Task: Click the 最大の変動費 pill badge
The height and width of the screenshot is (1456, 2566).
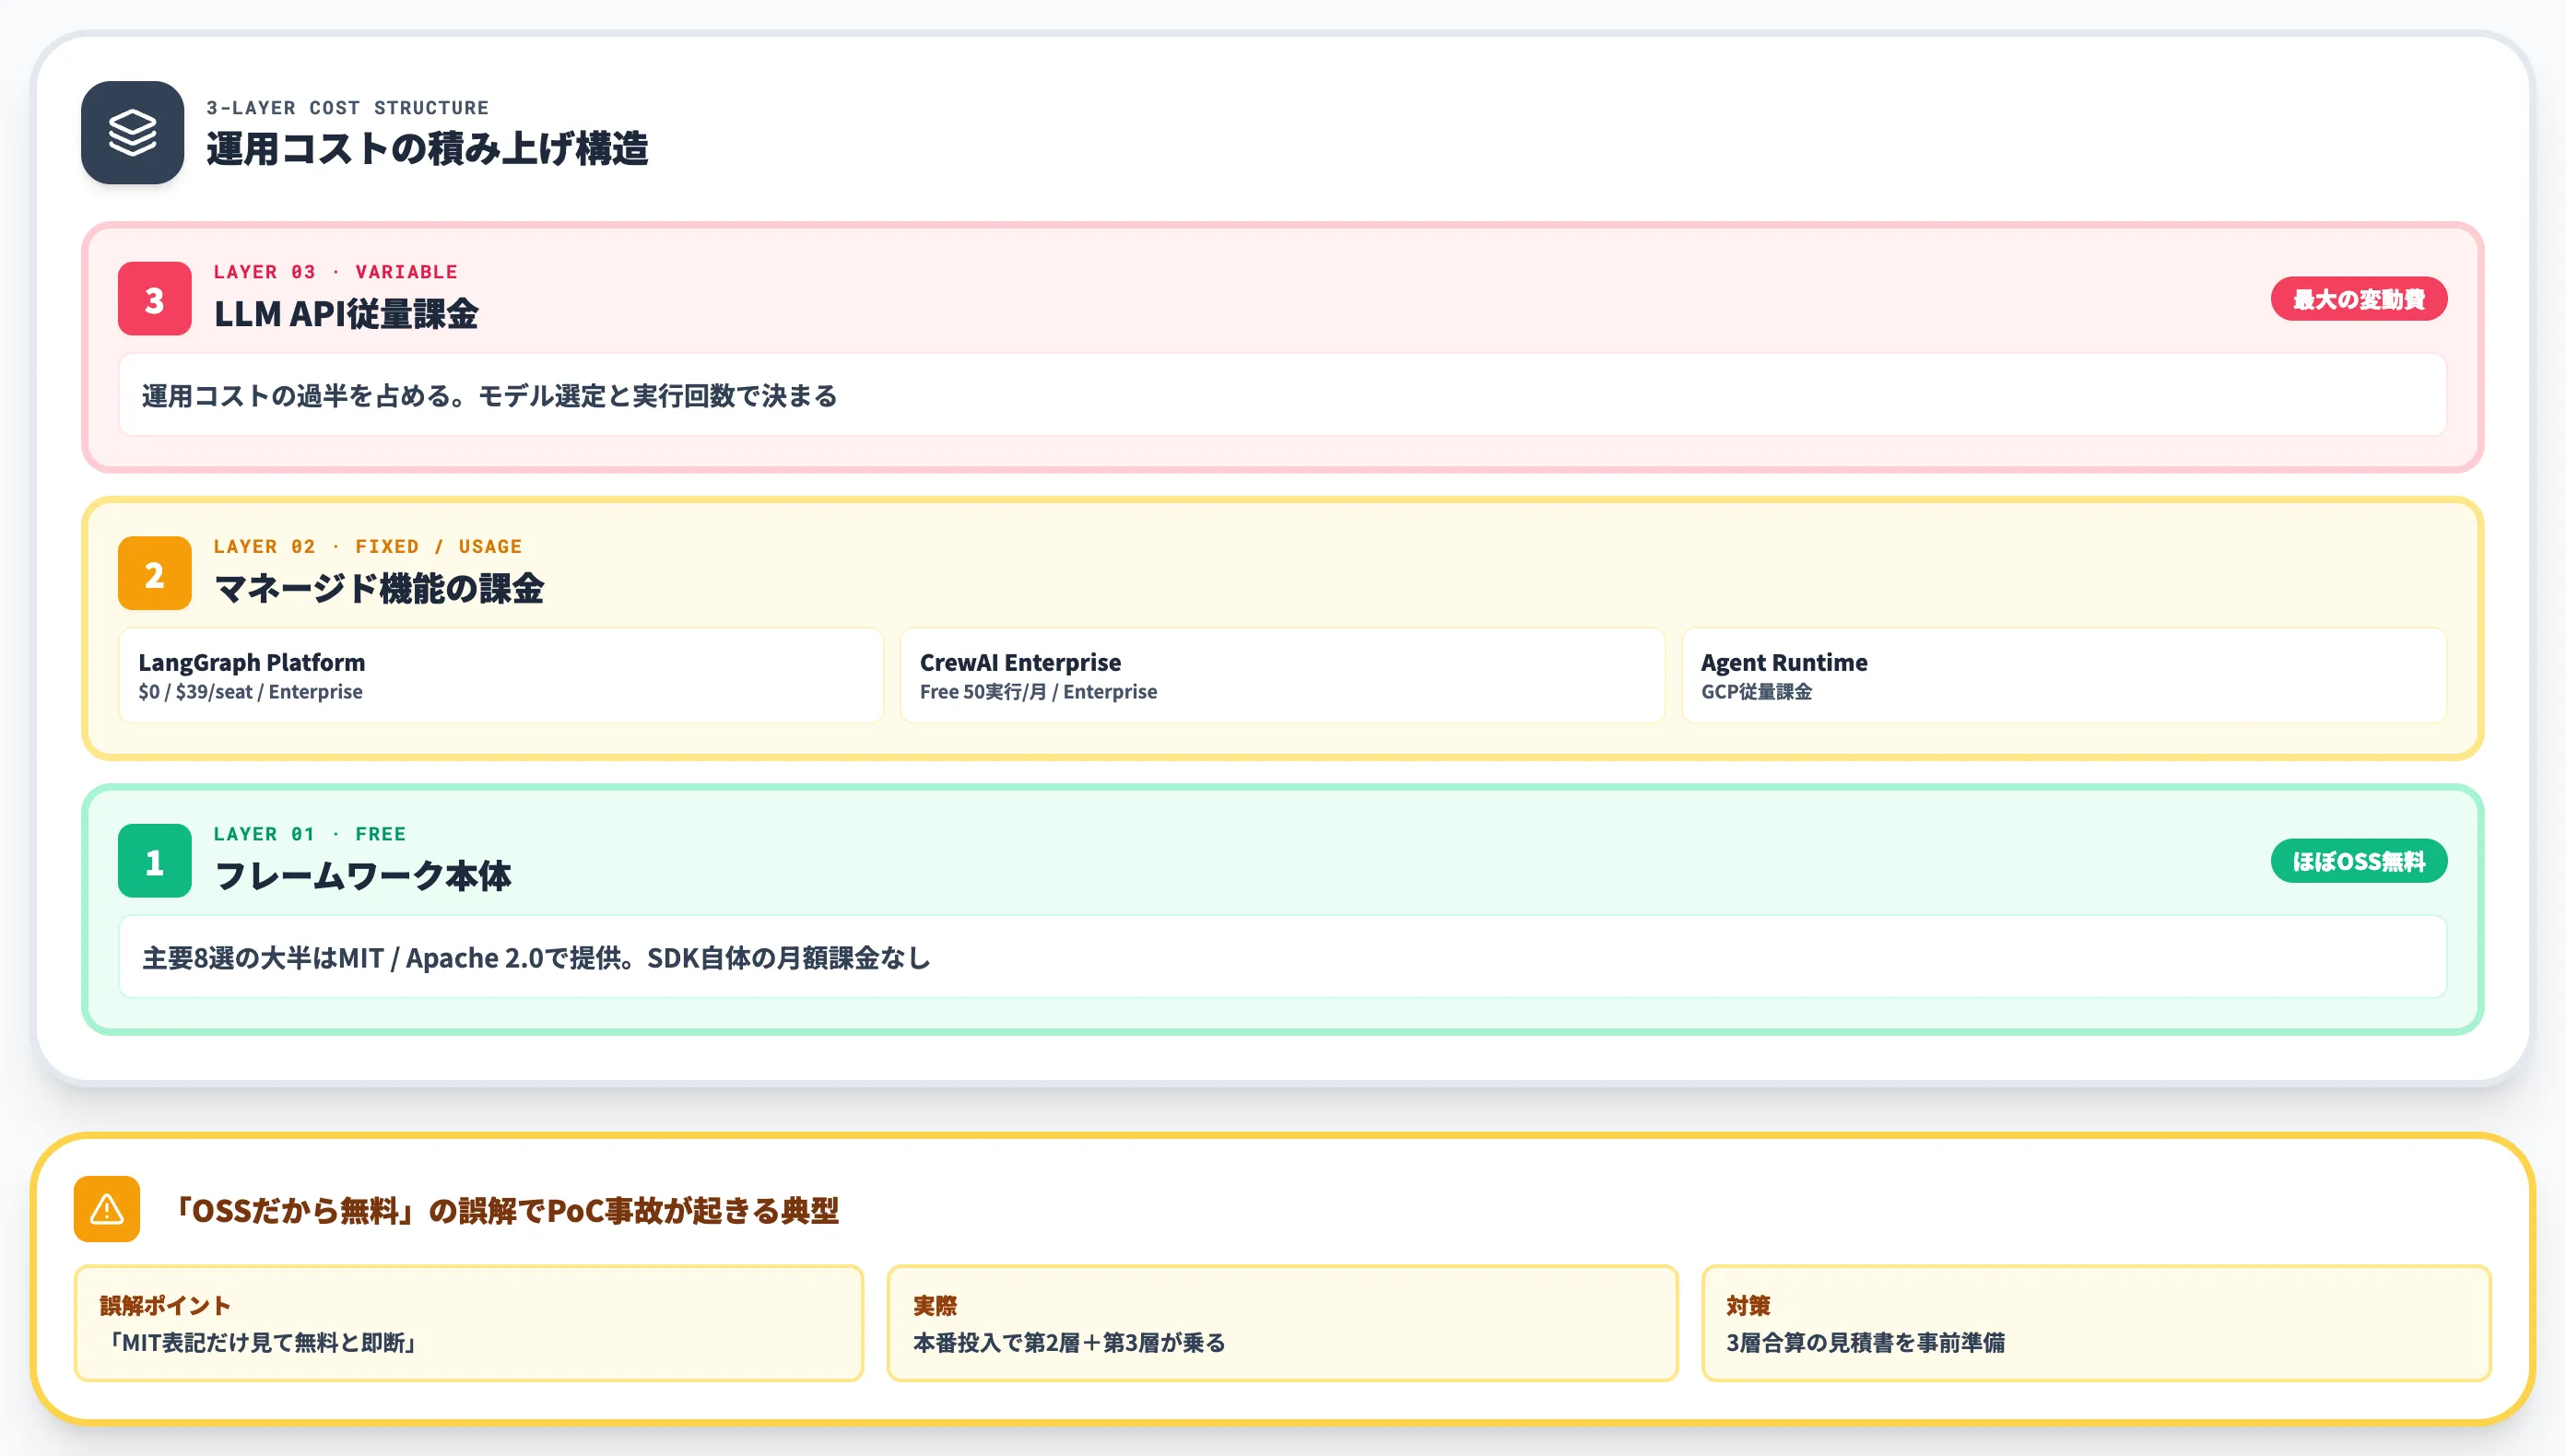Action: coord(2358,299)
